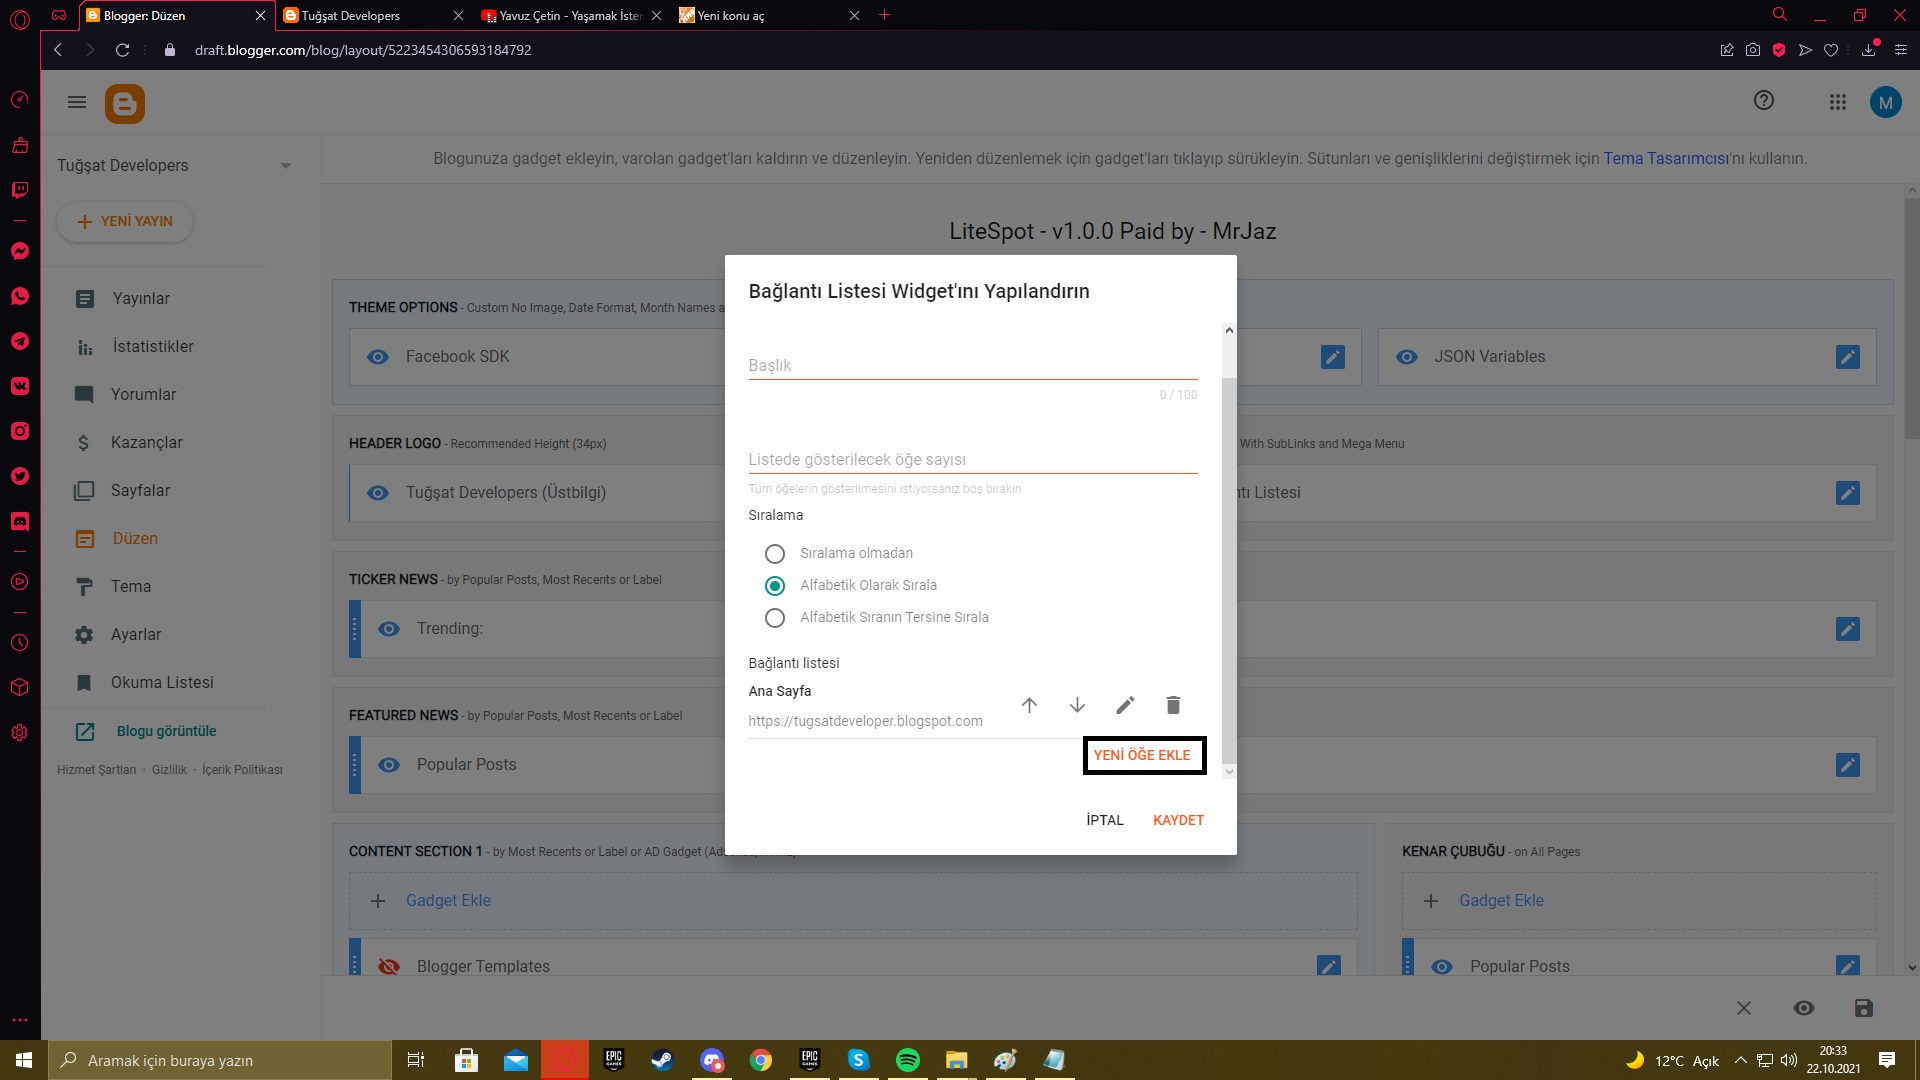This screenshot has height=1080, width=1920.
Task: Edit the Ana Sayfa link with pencil icon
Action: (x=1125, y=705)
